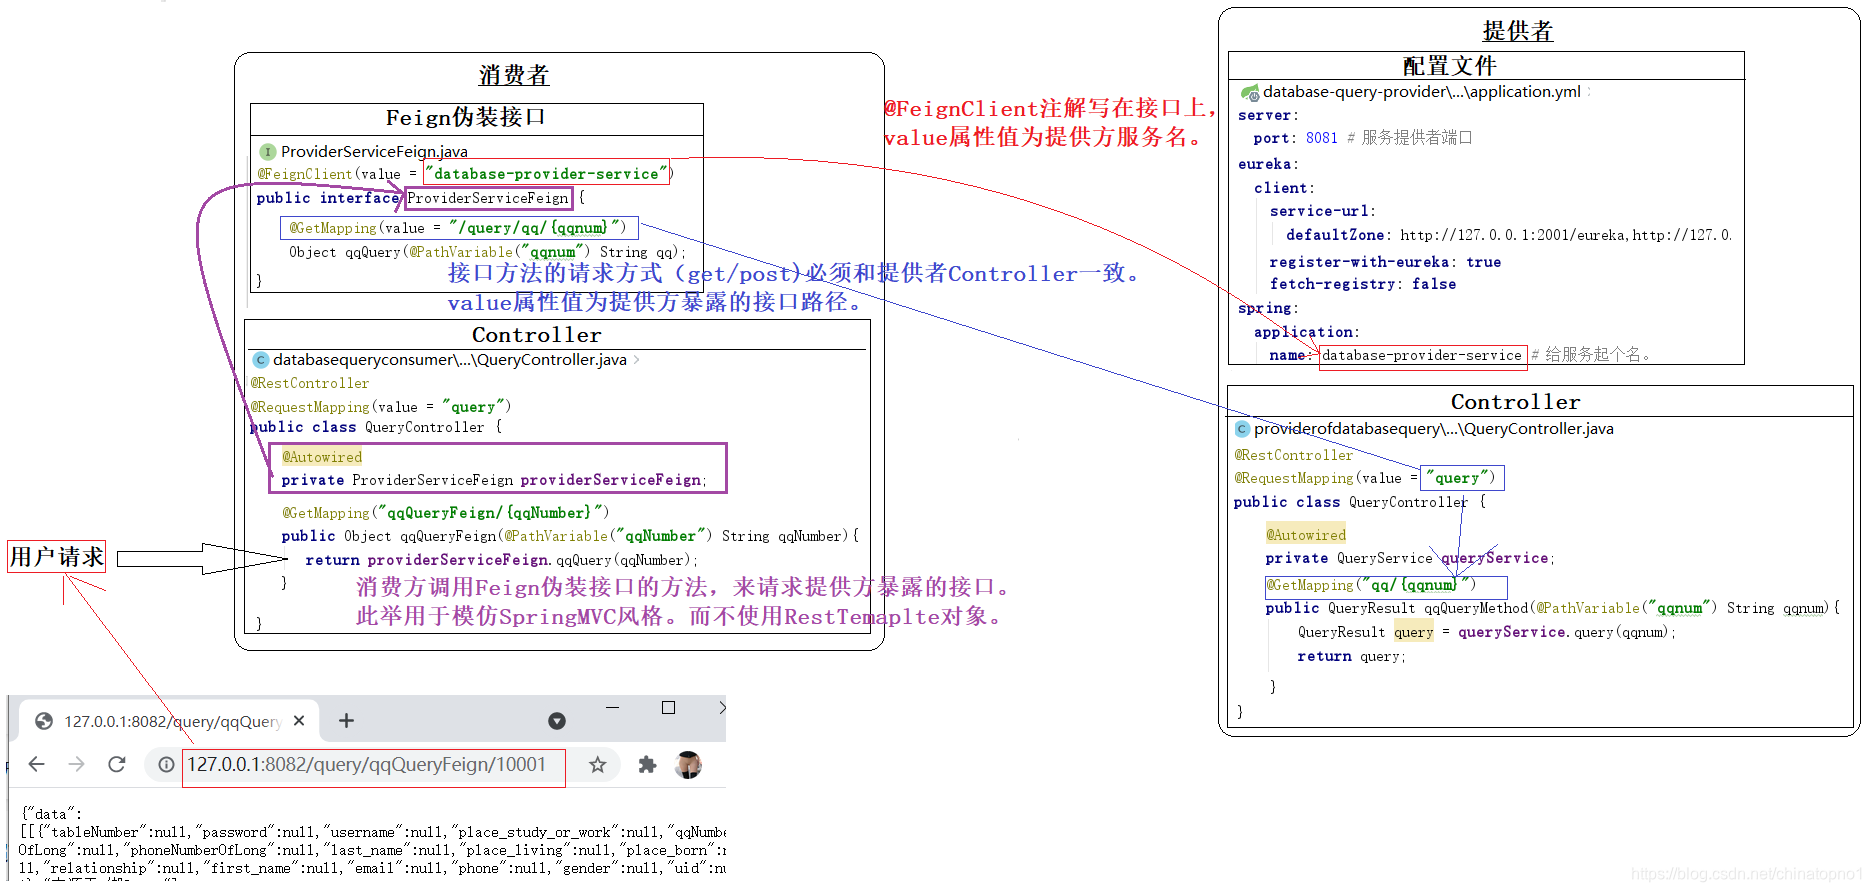Click the database-provider-service name value in yml
1871x892 pixels.
coord(1422,355)
